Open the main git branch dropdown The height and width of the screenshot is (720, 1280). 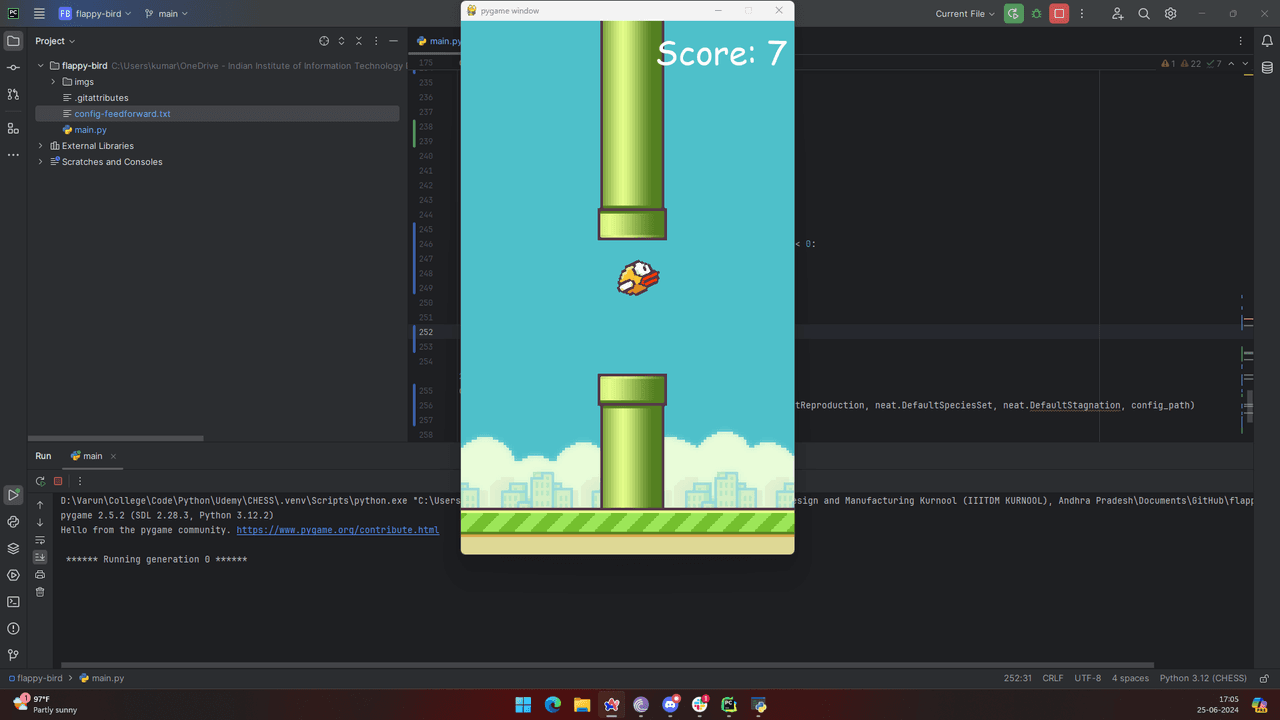point(166,14)
